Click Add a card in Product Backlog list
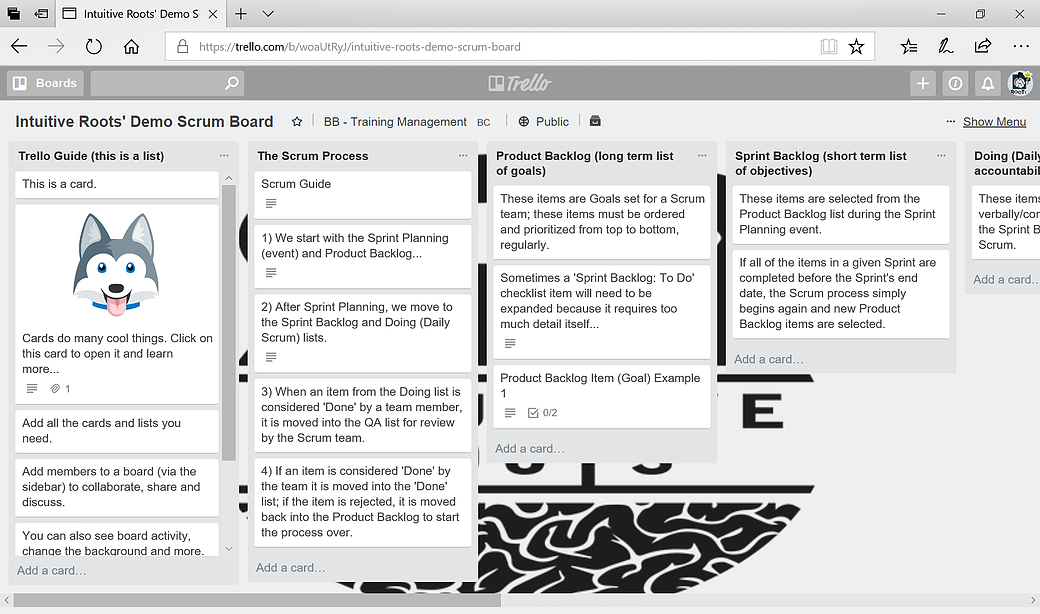The width and height of the screenshot is (1040, 614). (530, 449)
